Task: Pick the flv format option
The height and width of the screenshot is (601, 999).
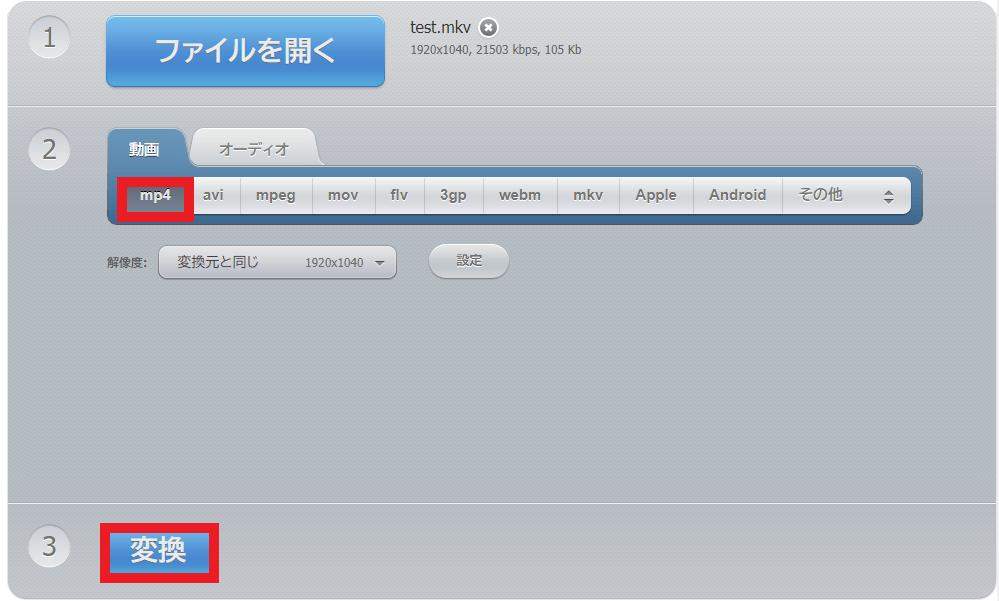Action: [399, 195]
